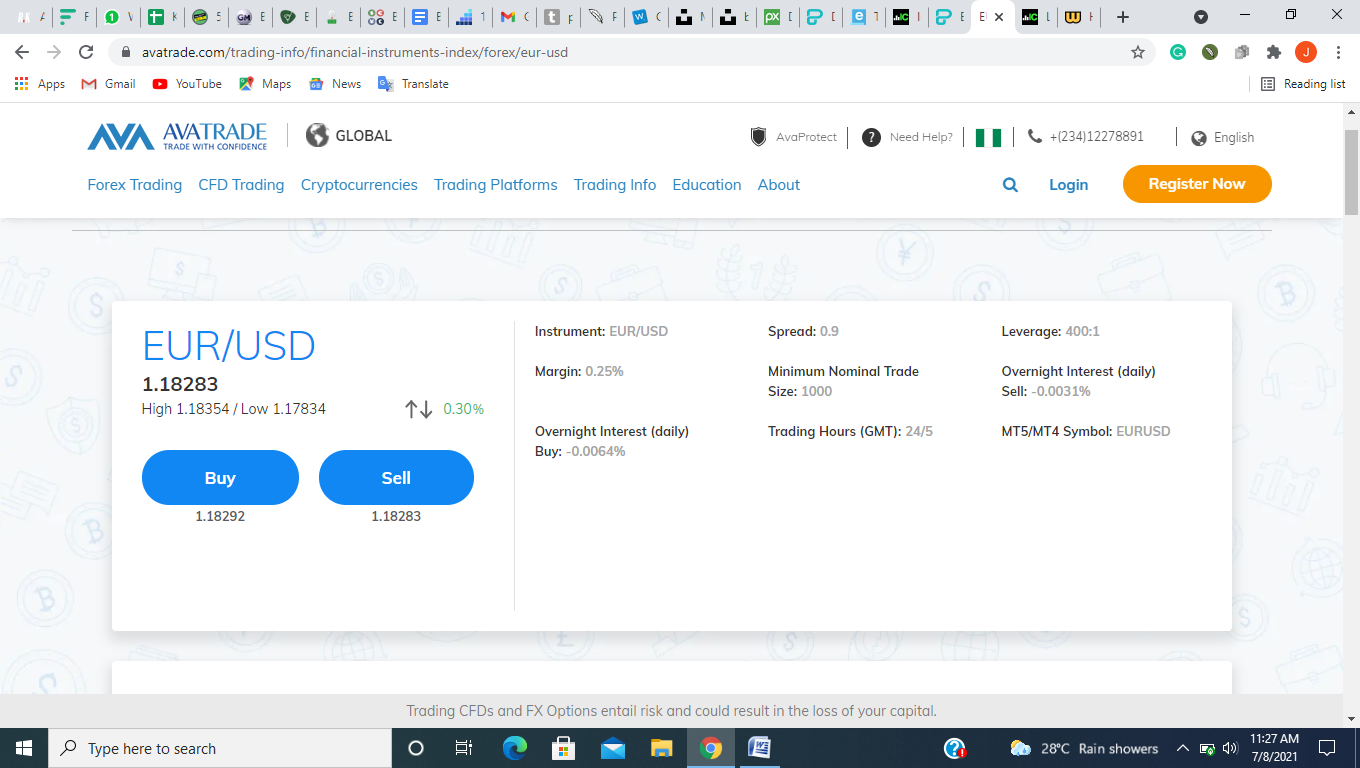This screenshot has width=1360, height=768.
Task: Click the EUR/USD heading
Action: pos(229,346)
